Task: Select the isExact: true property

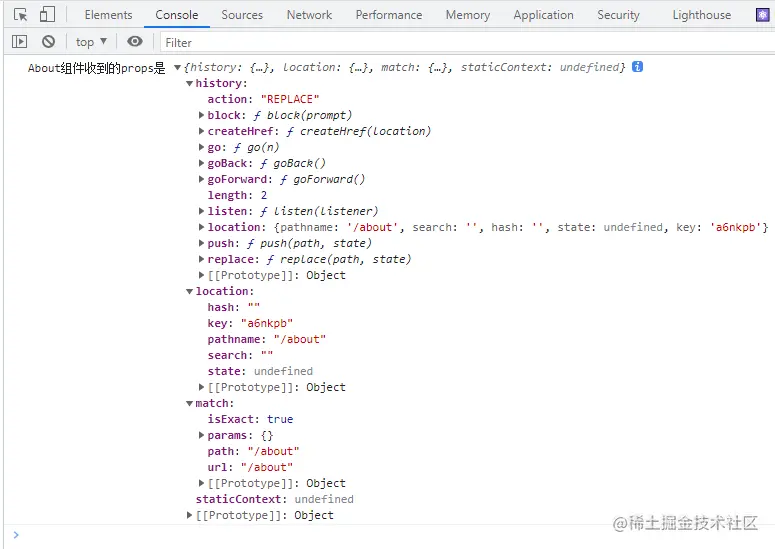Action: point(250,419)
